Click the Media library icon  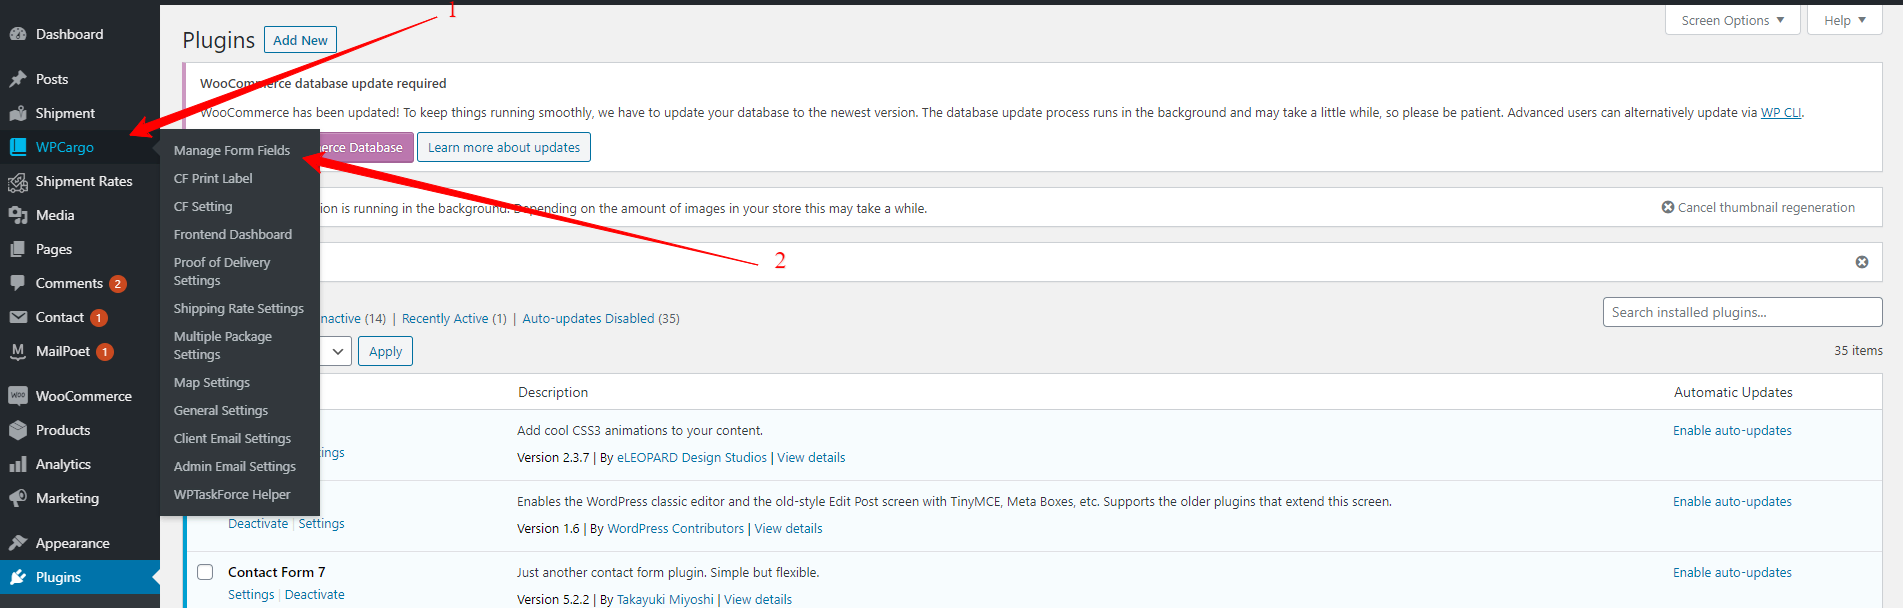18,215
